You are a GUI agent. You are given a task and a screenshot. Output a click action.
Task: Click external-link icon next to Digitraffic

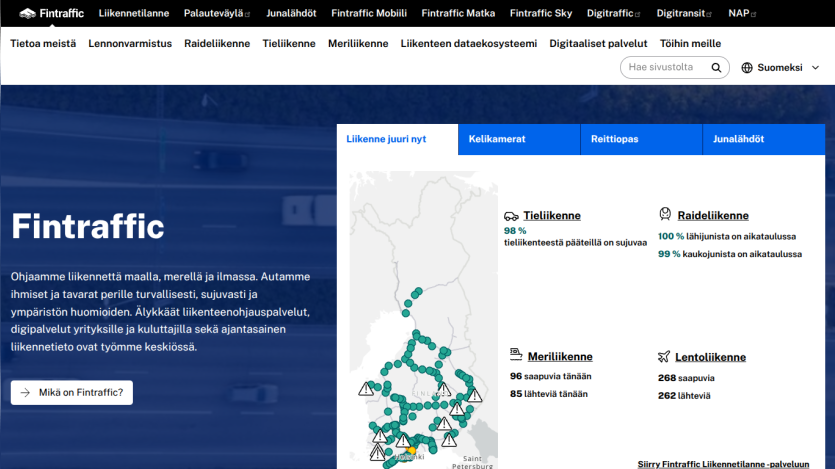[637, 14]
